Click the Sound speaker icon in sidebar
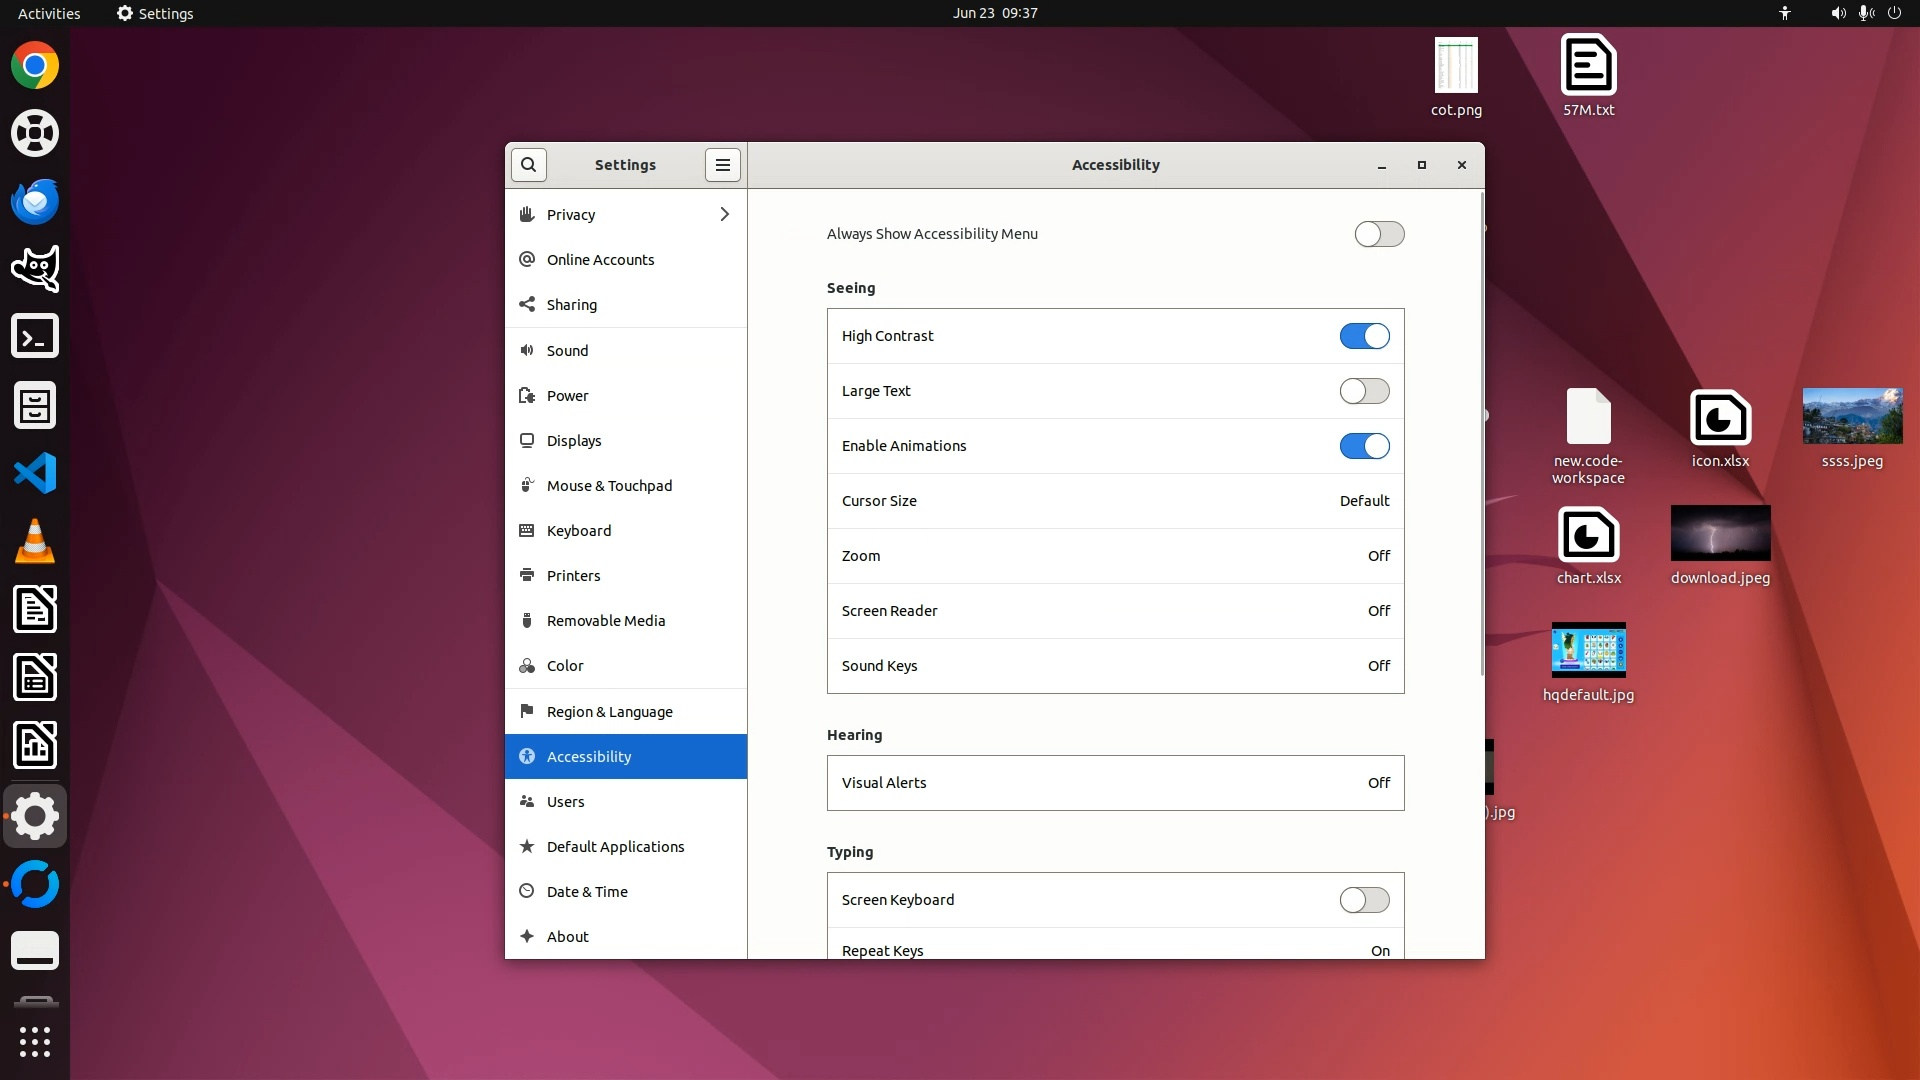 coord(527,350)
